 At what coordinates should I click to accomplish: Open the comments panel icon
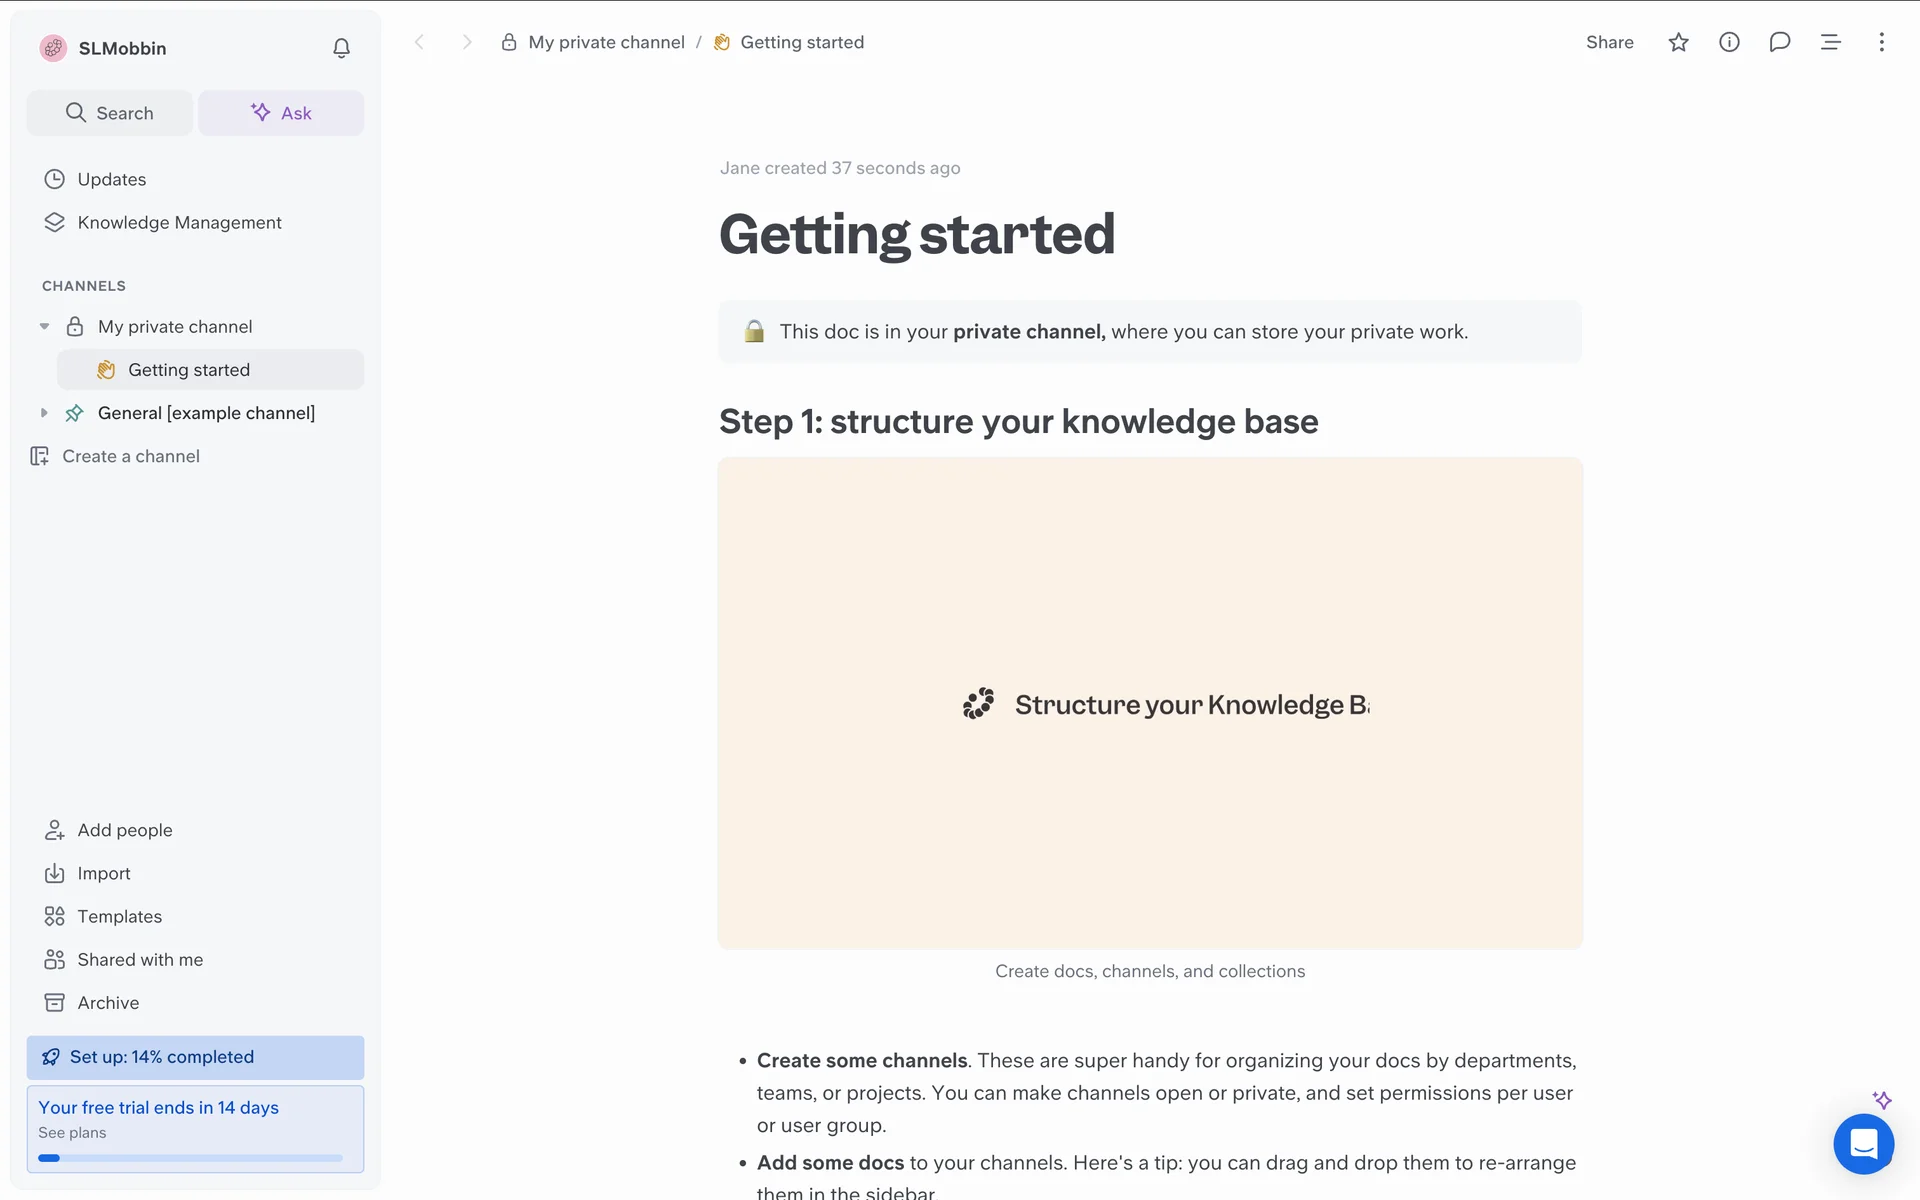click(1779, 42)
